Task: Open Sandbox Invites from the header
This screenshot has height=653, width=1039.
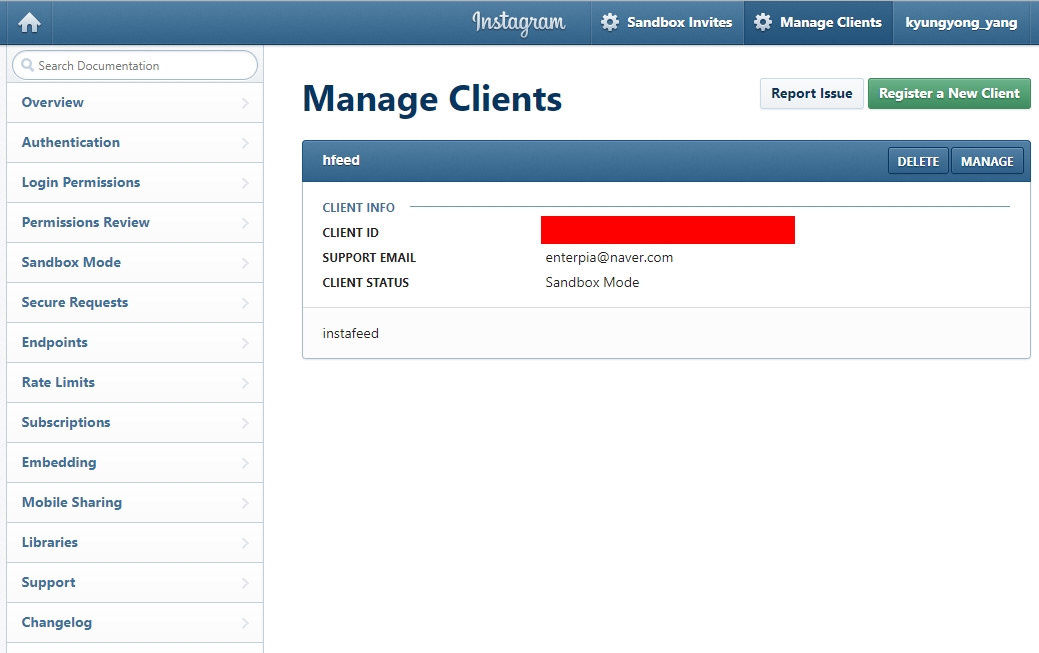Action: coord(667,22)
